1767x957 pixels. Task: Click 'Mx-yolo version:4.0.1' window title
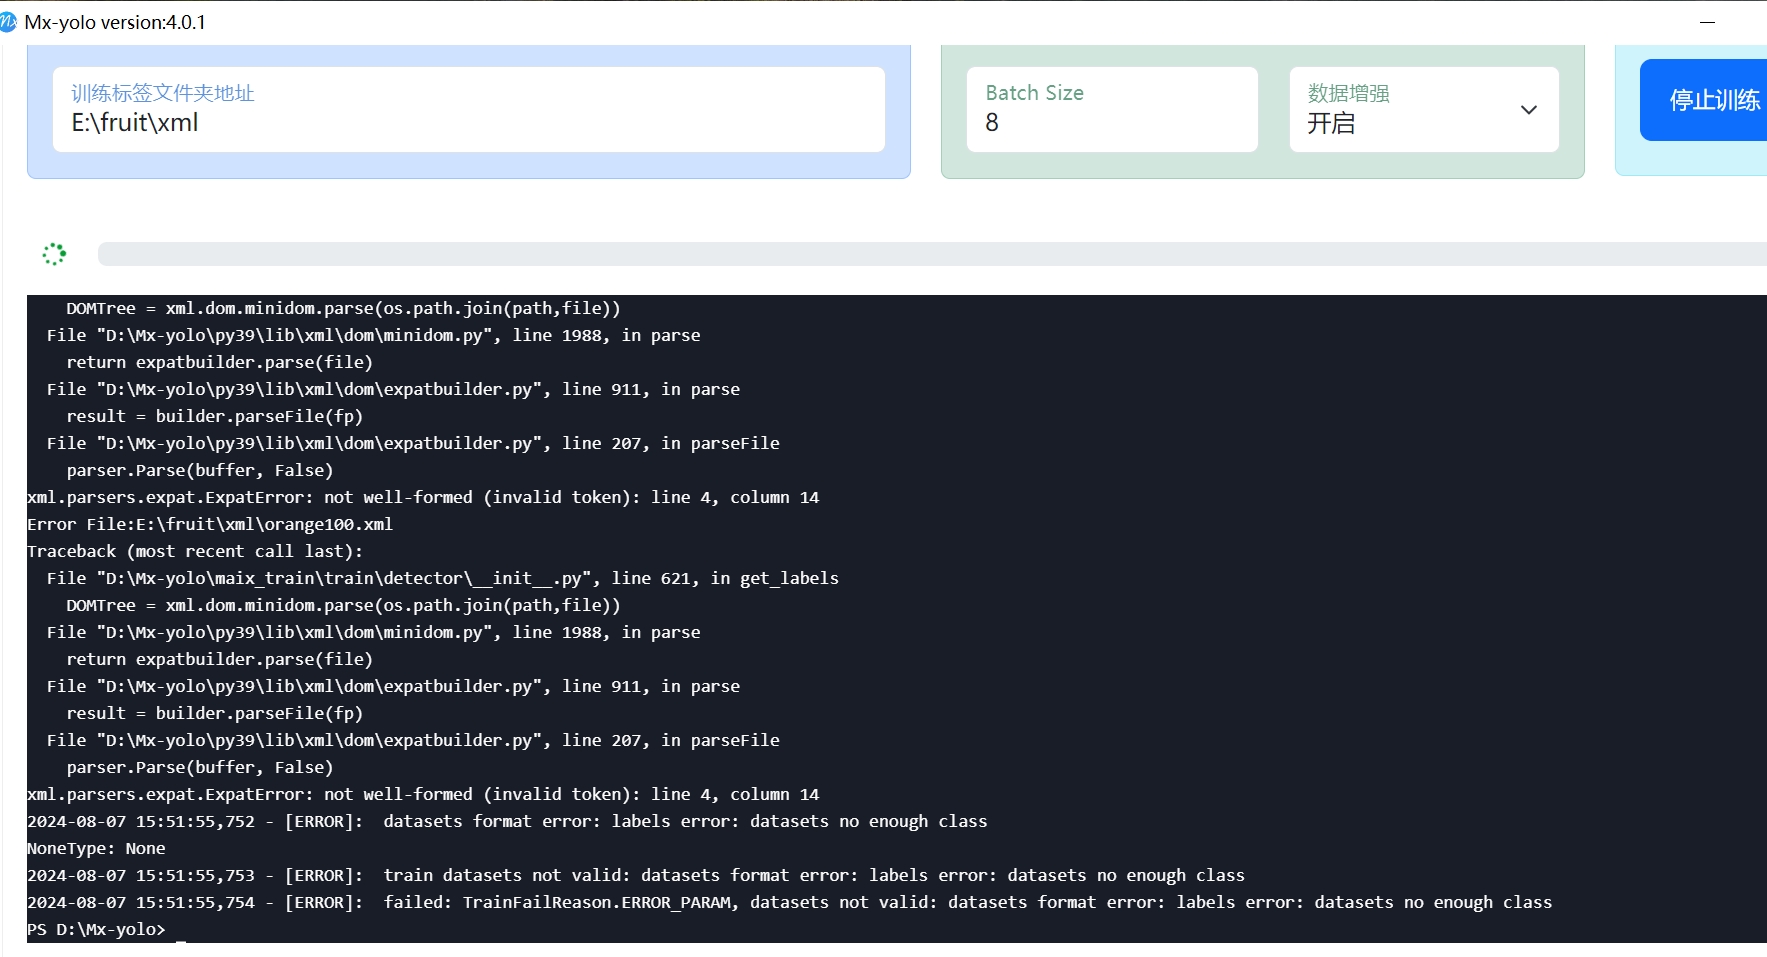pos(115,22)
